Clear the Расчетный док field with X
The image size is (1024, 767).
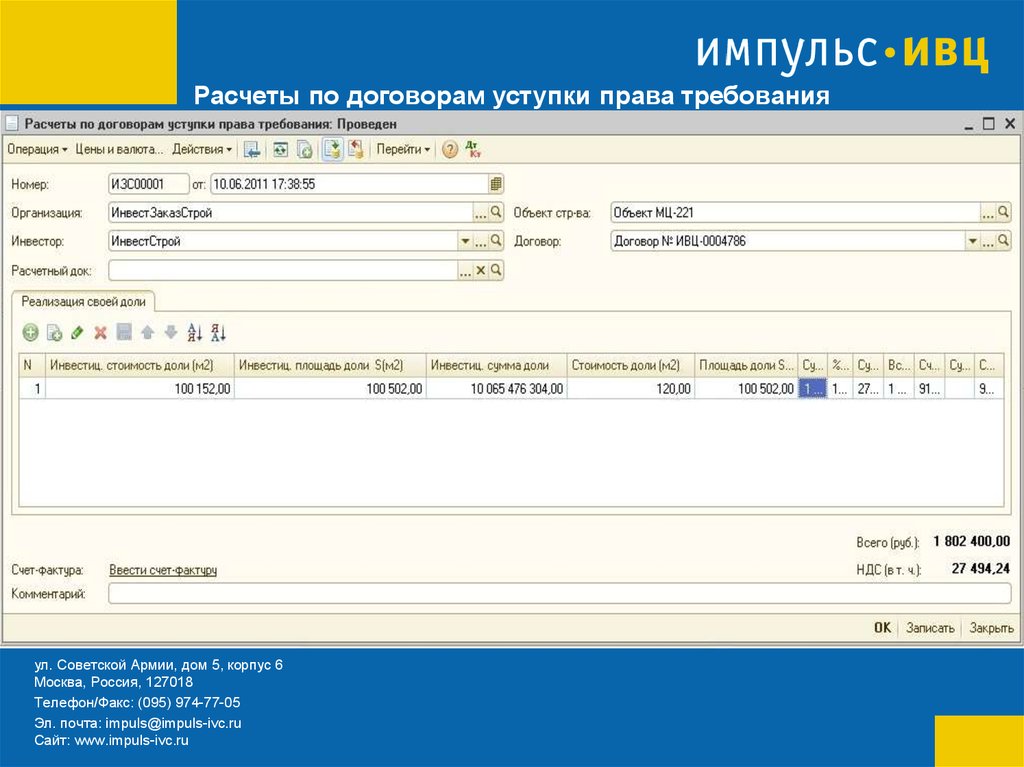point(481,270)
